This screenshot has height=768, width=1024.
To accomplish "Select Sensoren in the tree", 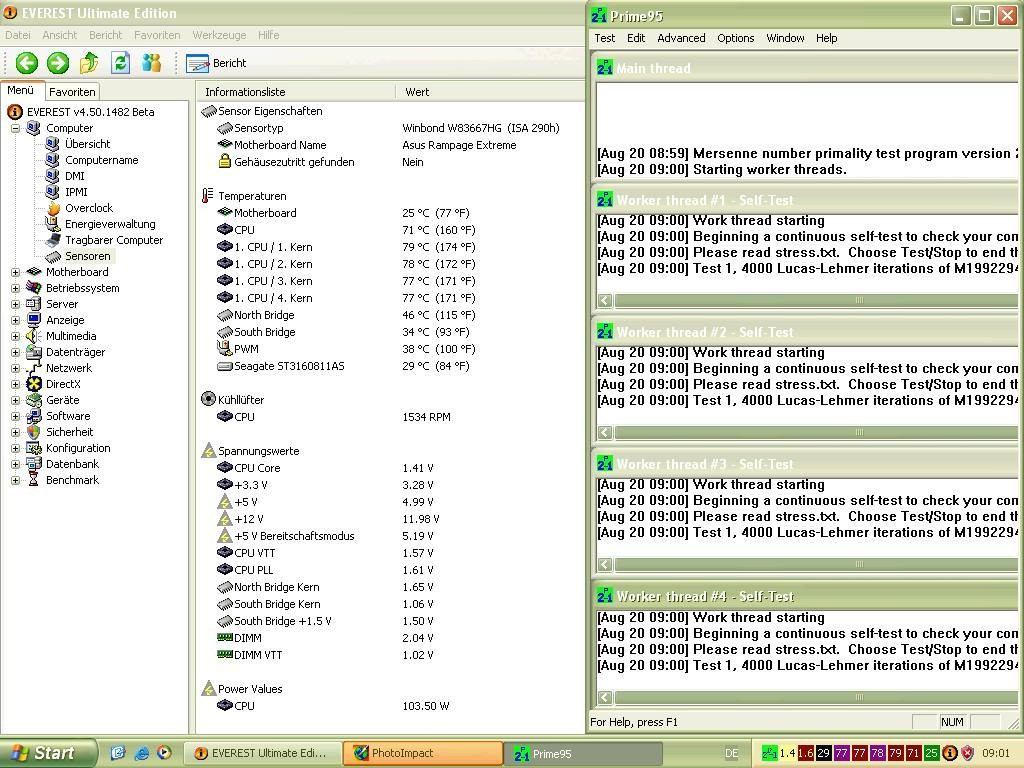I will (x=88, y=256).
